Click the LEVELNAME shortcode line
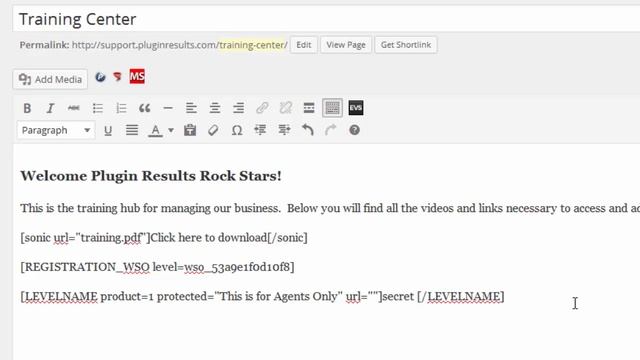Image resolution: width=640 pixels, height=360 pixels. tap(262, 296)
